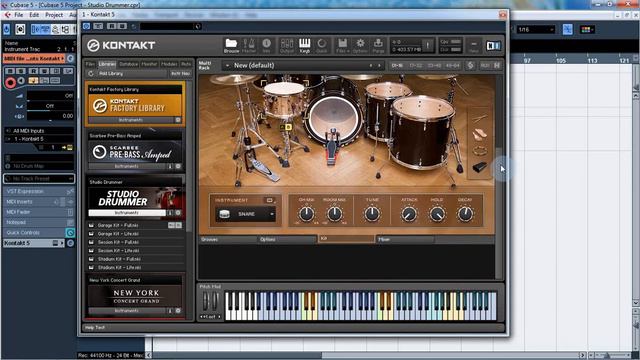Switch to the Libraries tab in Kontakt browser
Screen dimensions: 640x360
coord(107,64)
